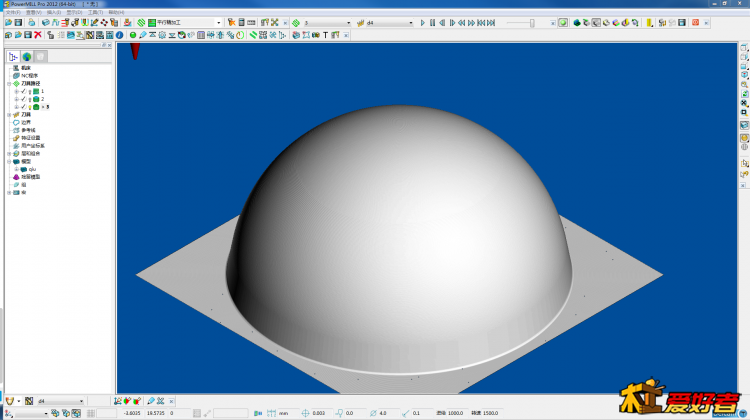750x420 pixels.
Task: Click the green circle icon in second toolbar
Action: (133, 35)
